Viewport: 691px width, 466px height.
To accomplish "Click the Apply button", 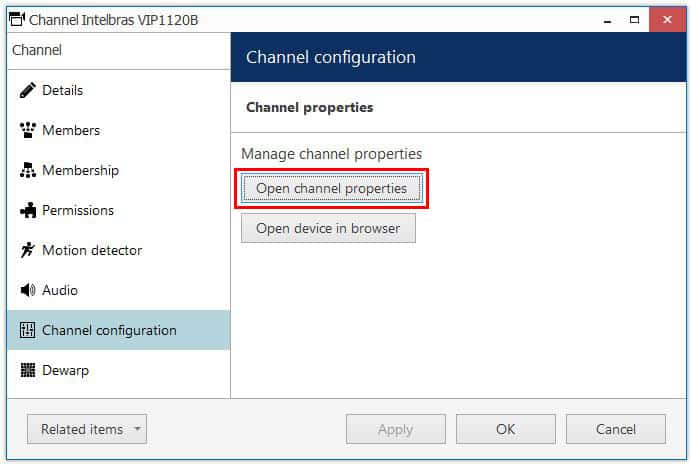I will pos(395,430).
